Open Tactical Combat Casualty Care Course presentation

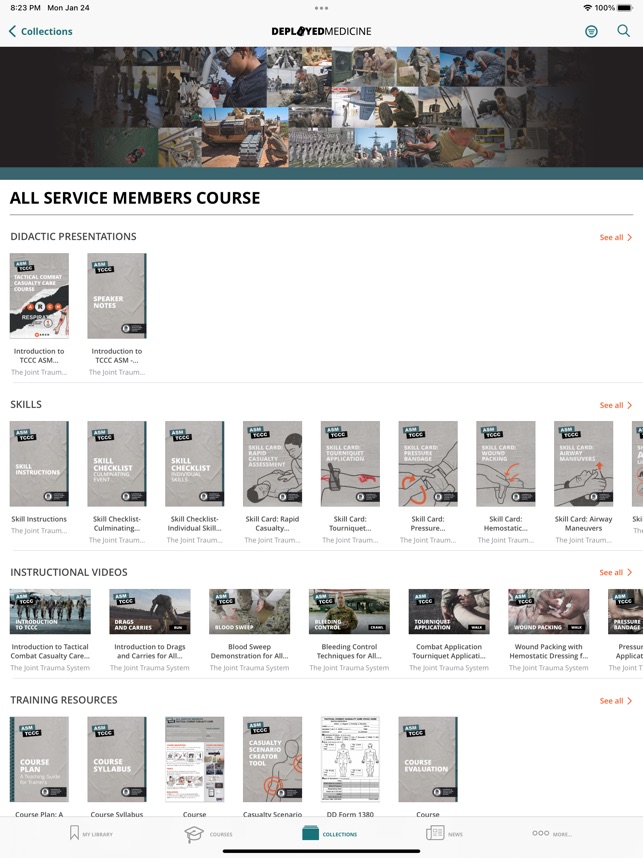coord(39,295)
